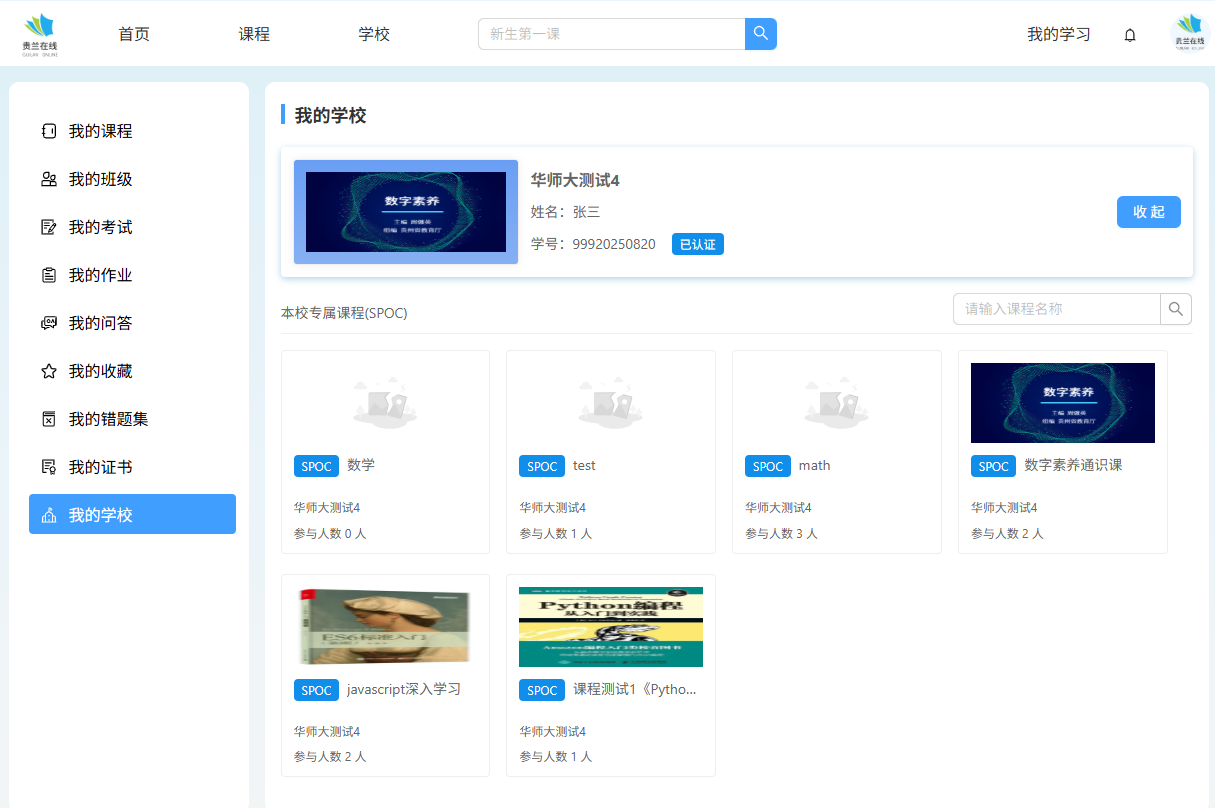This screenshot has height=808, width=1215.
Task: Switch to the 学校 navigation tab
Action: click(374, 34)
